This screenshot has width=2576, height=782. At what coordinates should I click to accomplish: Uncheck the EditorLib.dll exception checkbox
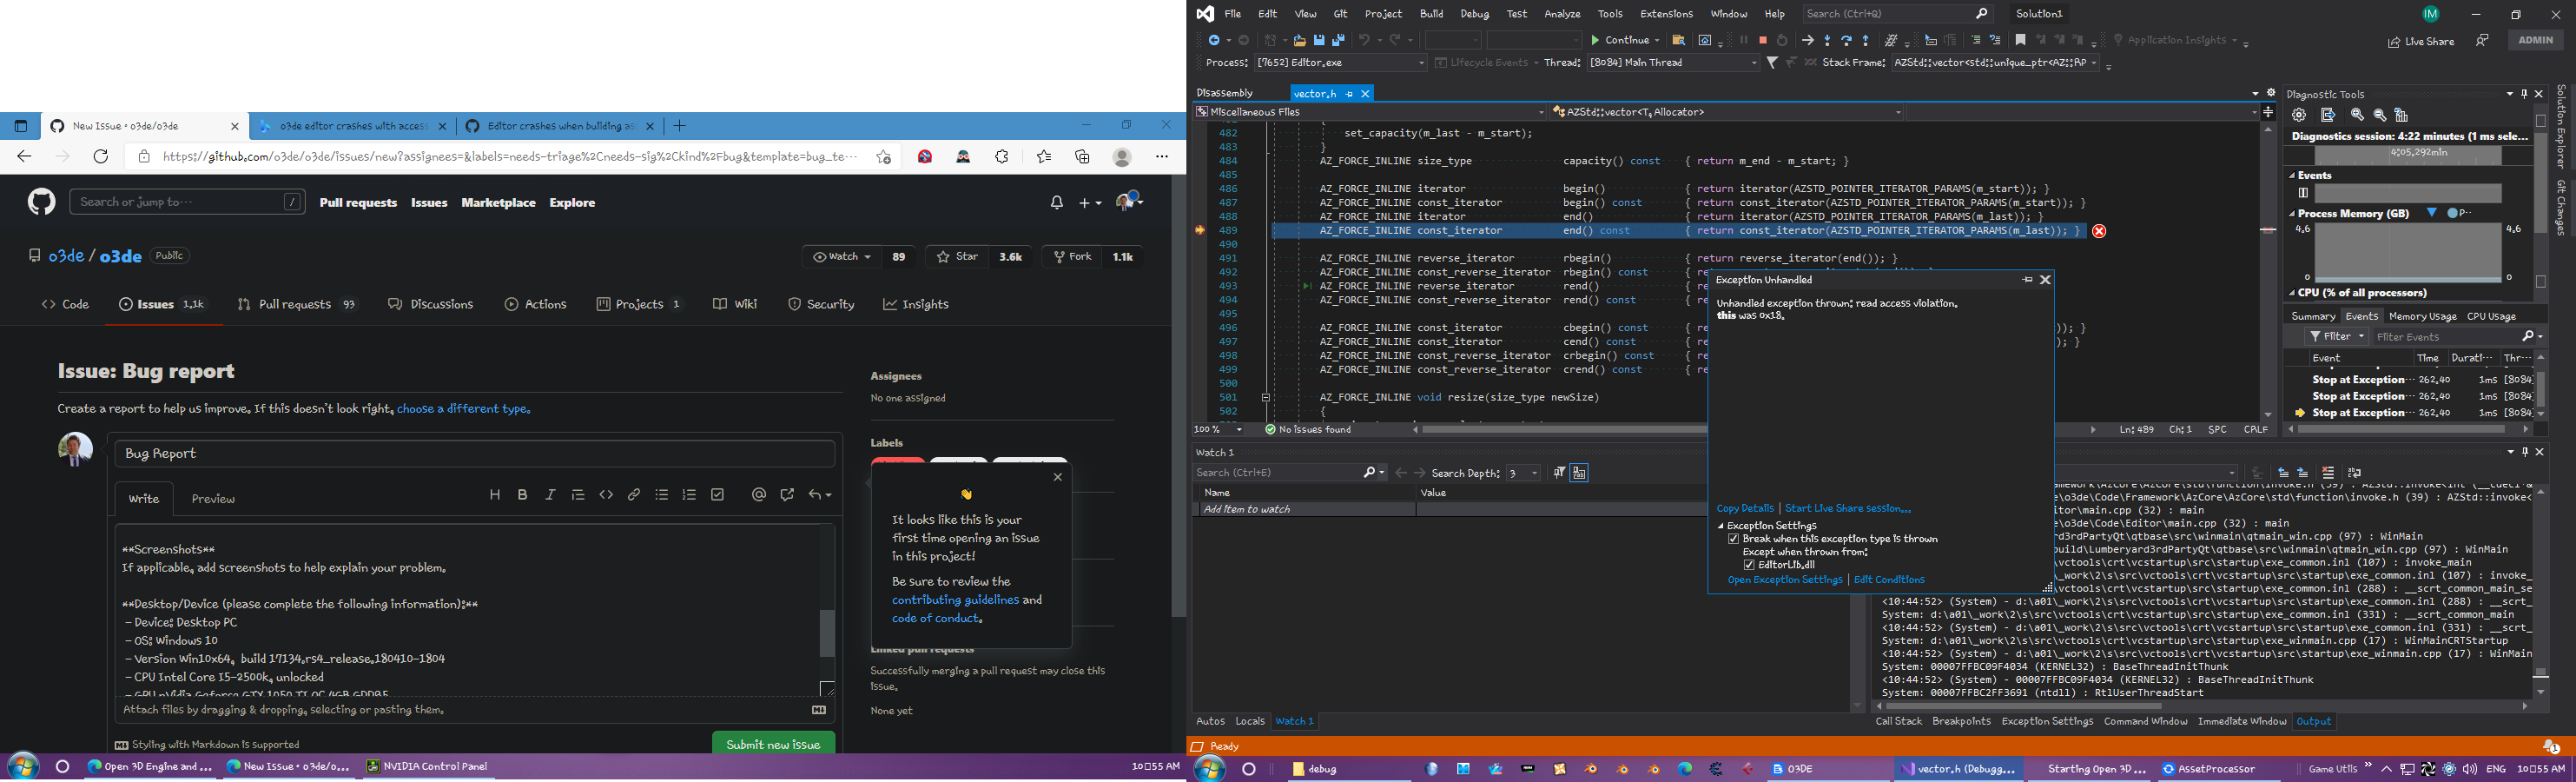pos(1749,565)
